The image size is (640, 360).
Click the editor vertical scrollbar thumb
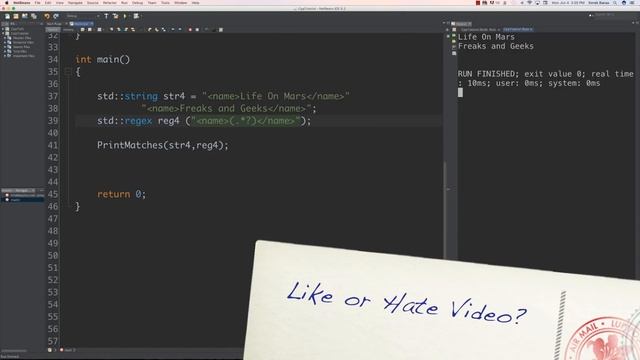click(445, 210)
